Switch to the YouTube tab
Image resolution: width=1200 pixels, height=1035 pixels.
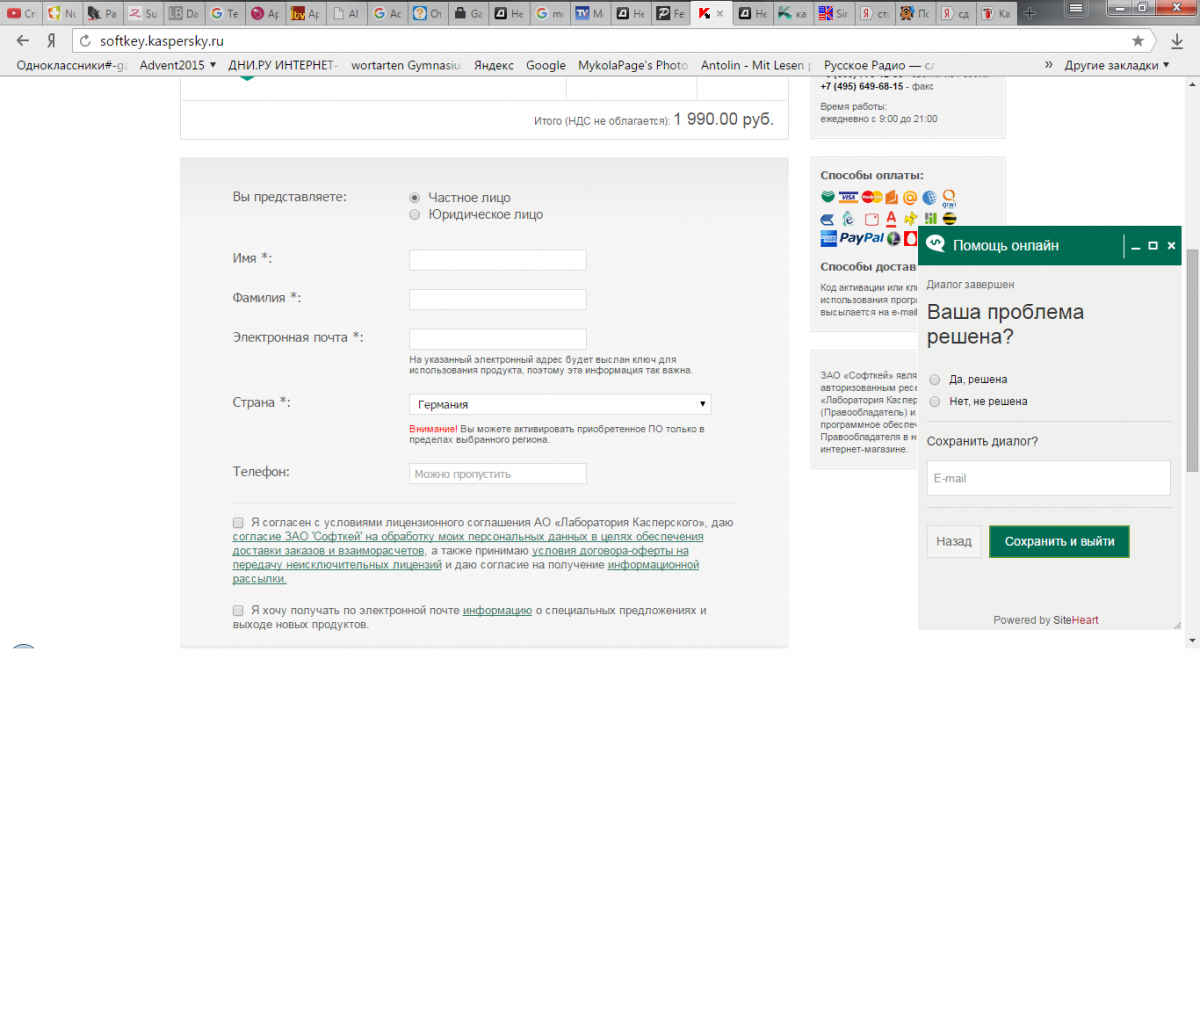pyautogui.click(x=20, y=13)
